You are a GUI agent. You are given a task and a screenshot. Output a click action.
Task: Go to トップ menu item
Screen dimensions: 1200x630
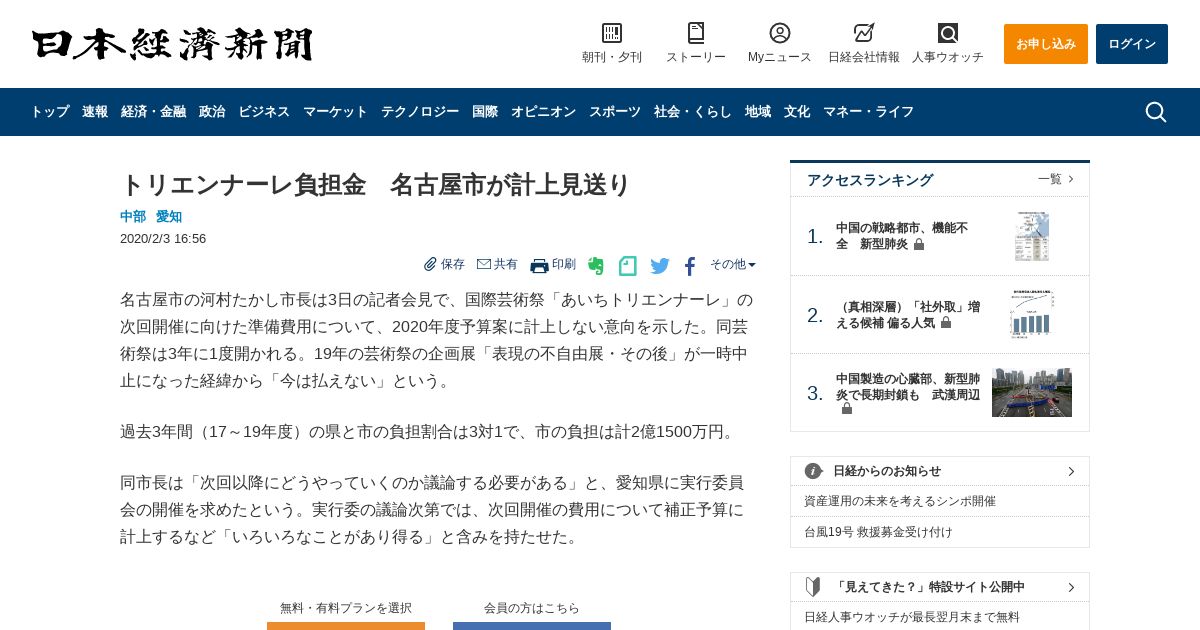click(50, 112)
